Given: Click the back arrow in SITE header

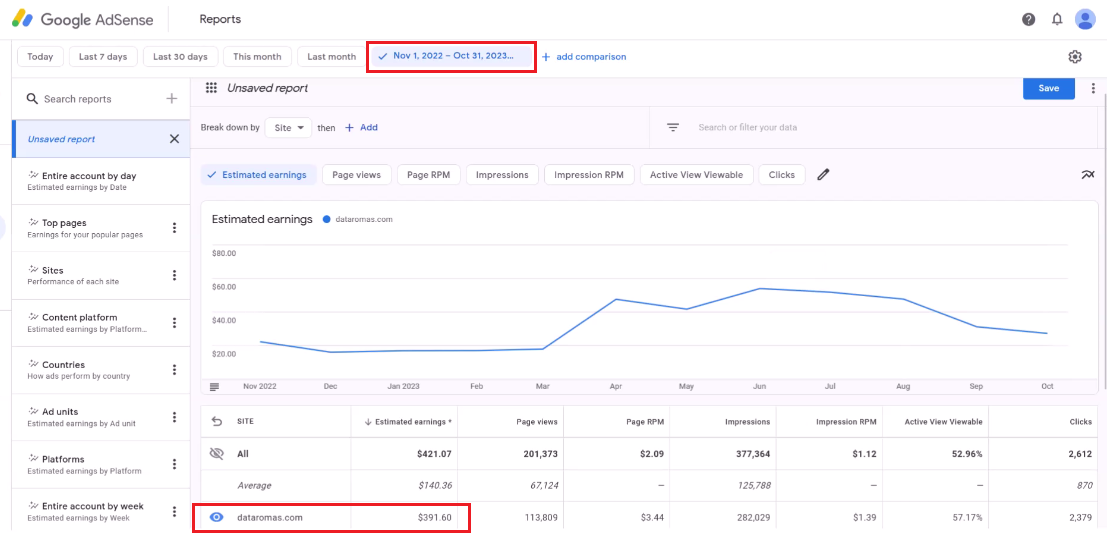Looking at the screenshot, I should tap(217, 421).
